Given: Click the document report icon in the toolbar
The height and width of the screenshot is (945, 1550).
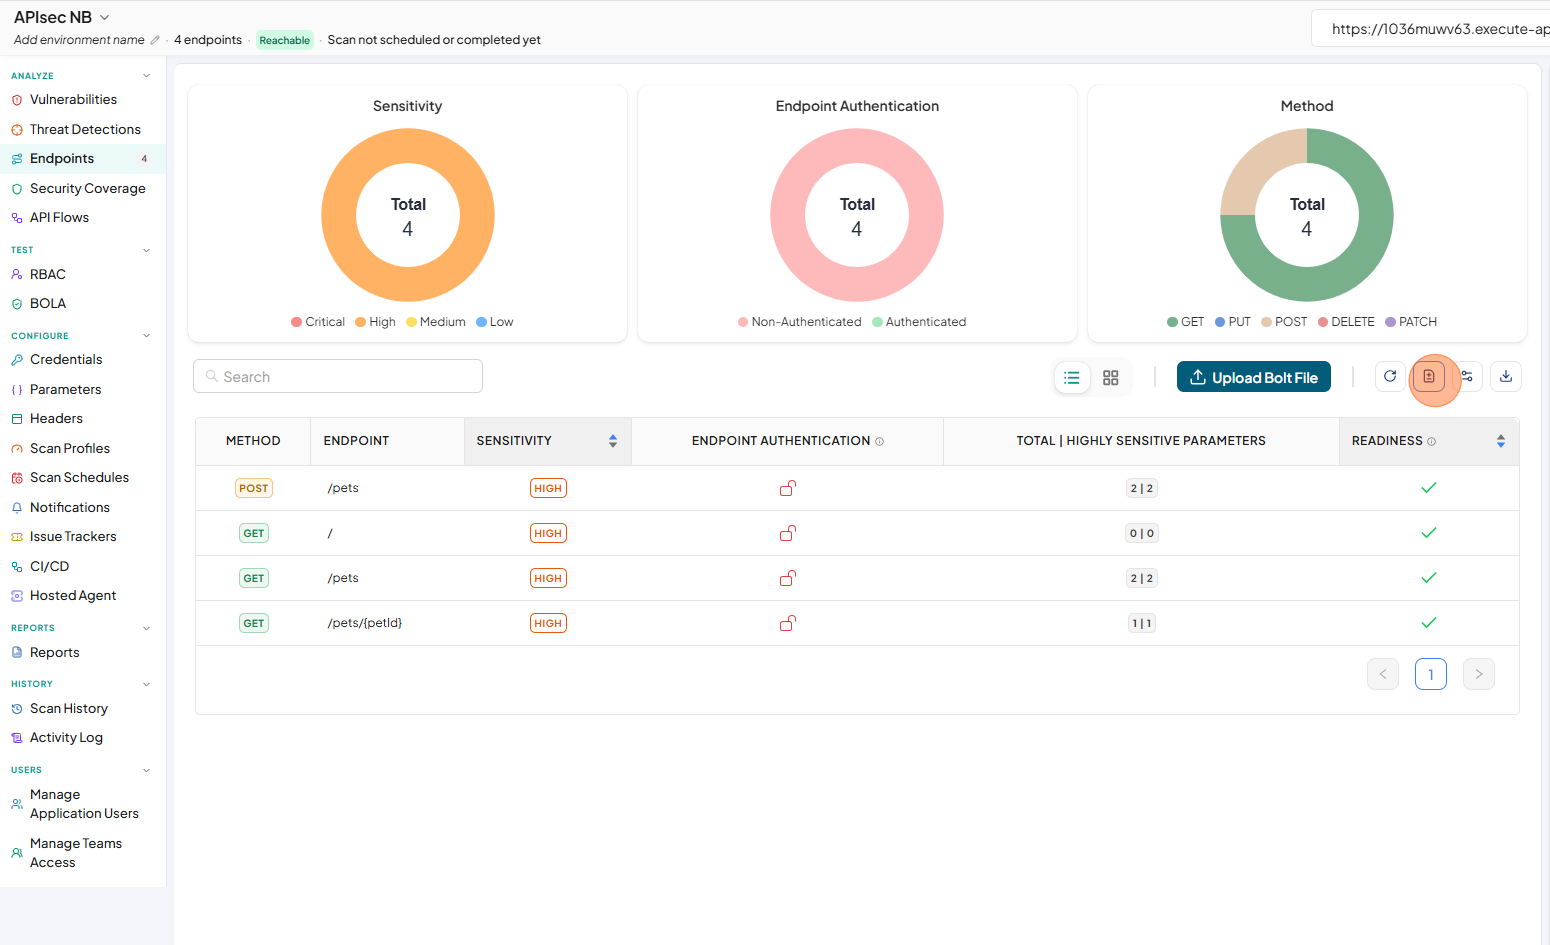Looking at the screenshot, I should click(1429, 377).
